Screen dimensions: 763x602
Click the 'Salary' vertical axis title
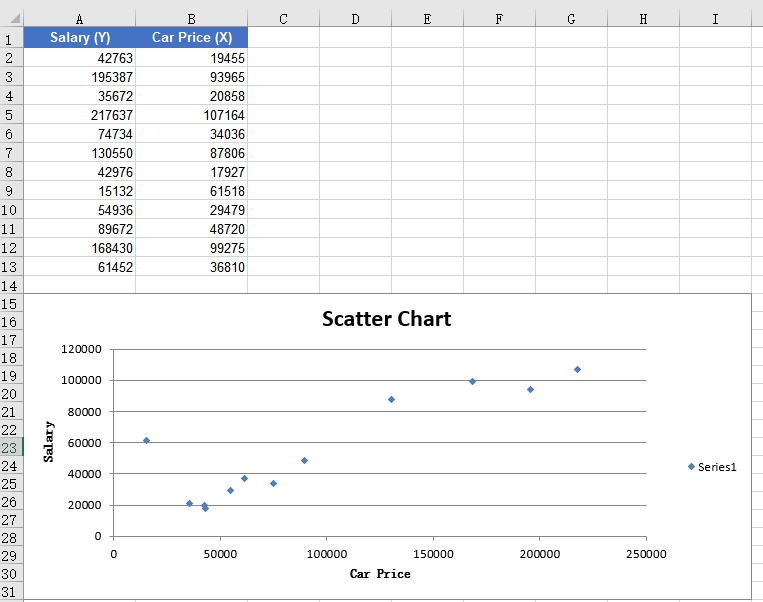pyautogui.click(x=48, y=441)
